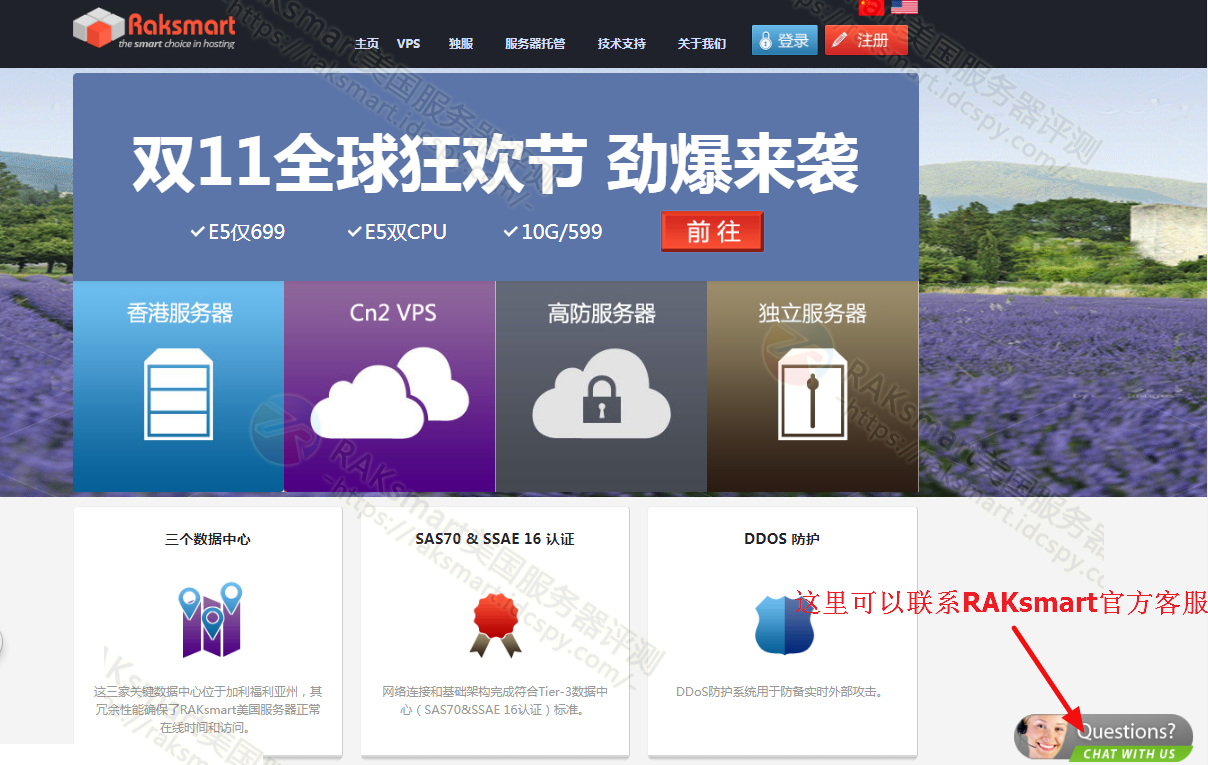Click the padlock cloud icon in 高防服务器
This screenshot has width=1208, height=765.
[601, 394]
